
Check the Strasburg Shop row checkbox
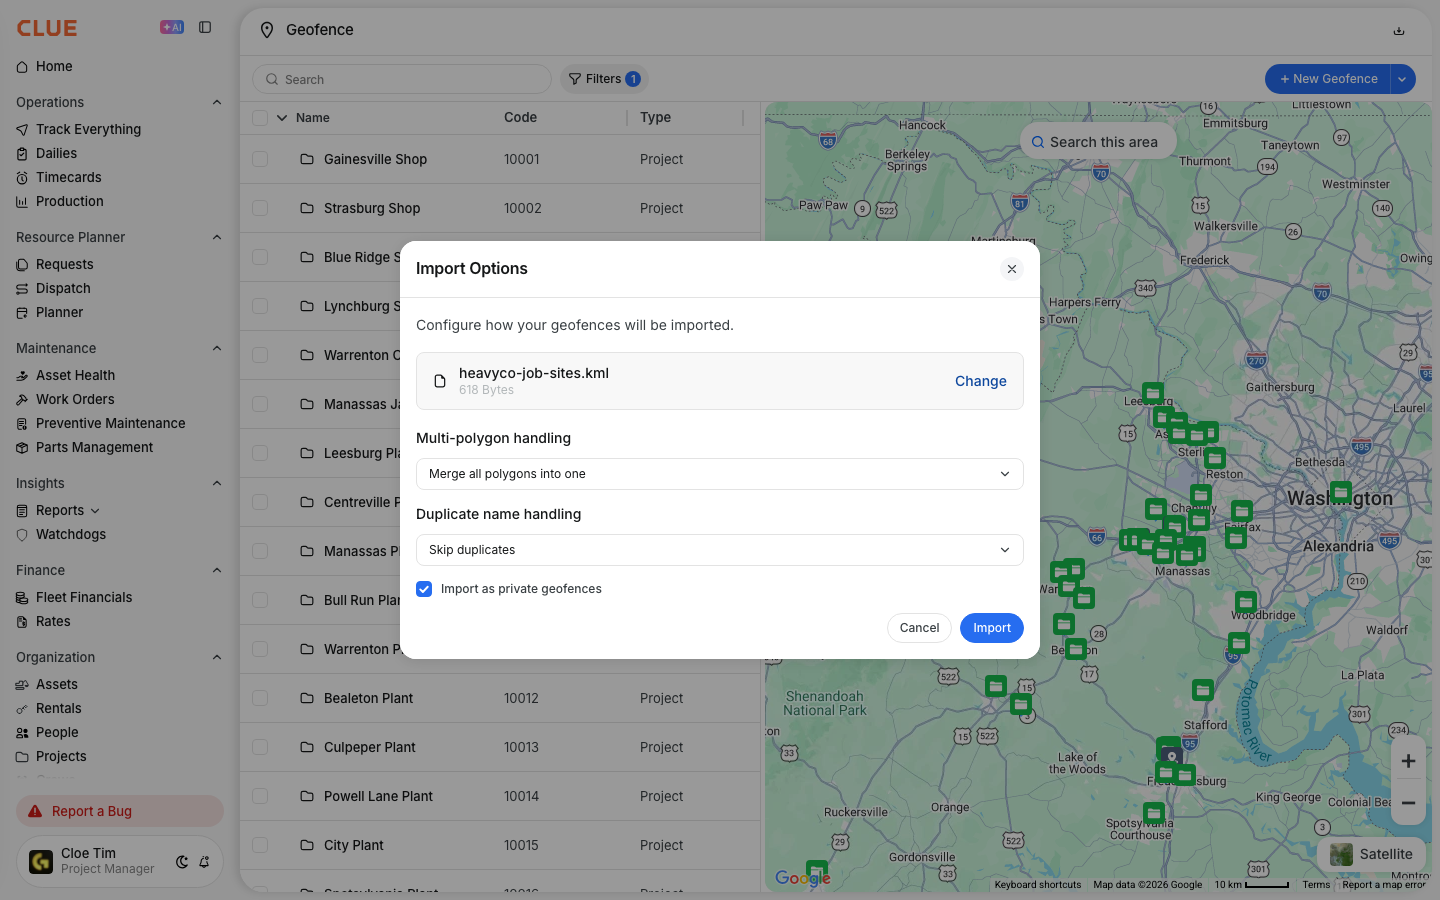click(x=260, y=208)
